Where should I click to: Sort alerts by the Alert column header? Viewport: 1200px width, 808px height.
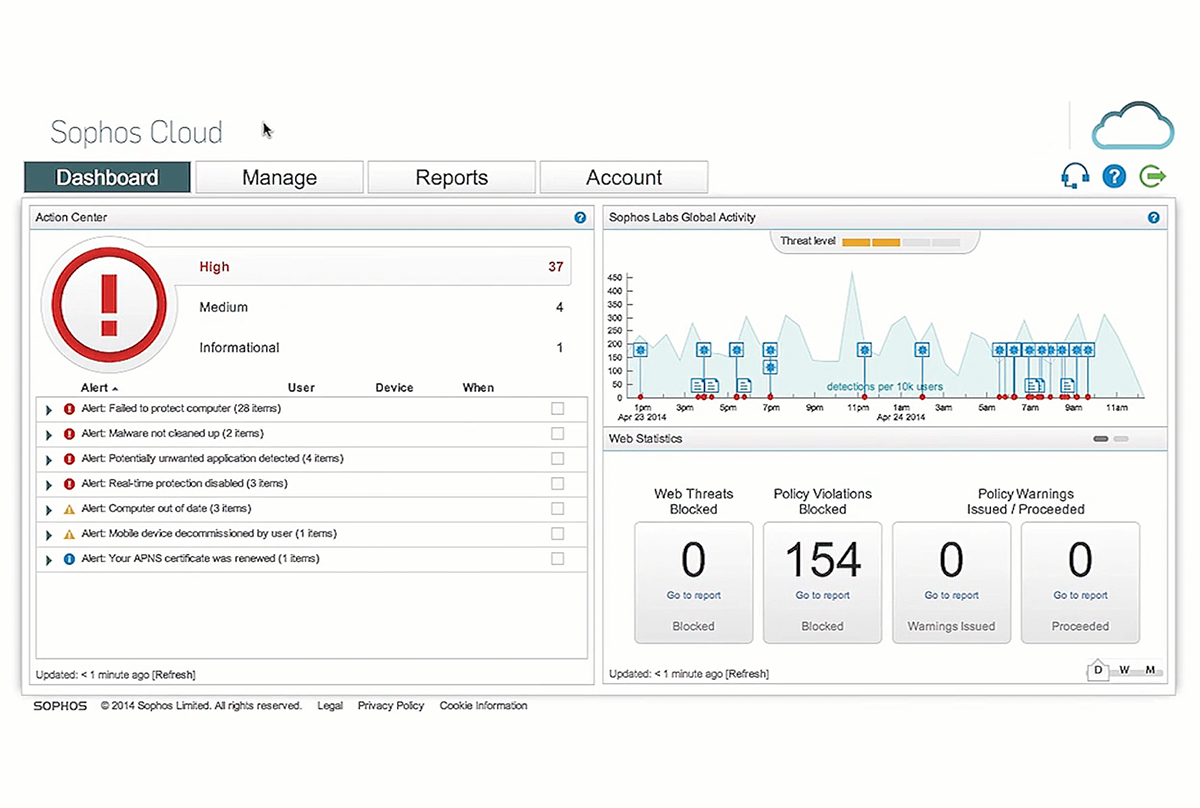tap(94, 388)
